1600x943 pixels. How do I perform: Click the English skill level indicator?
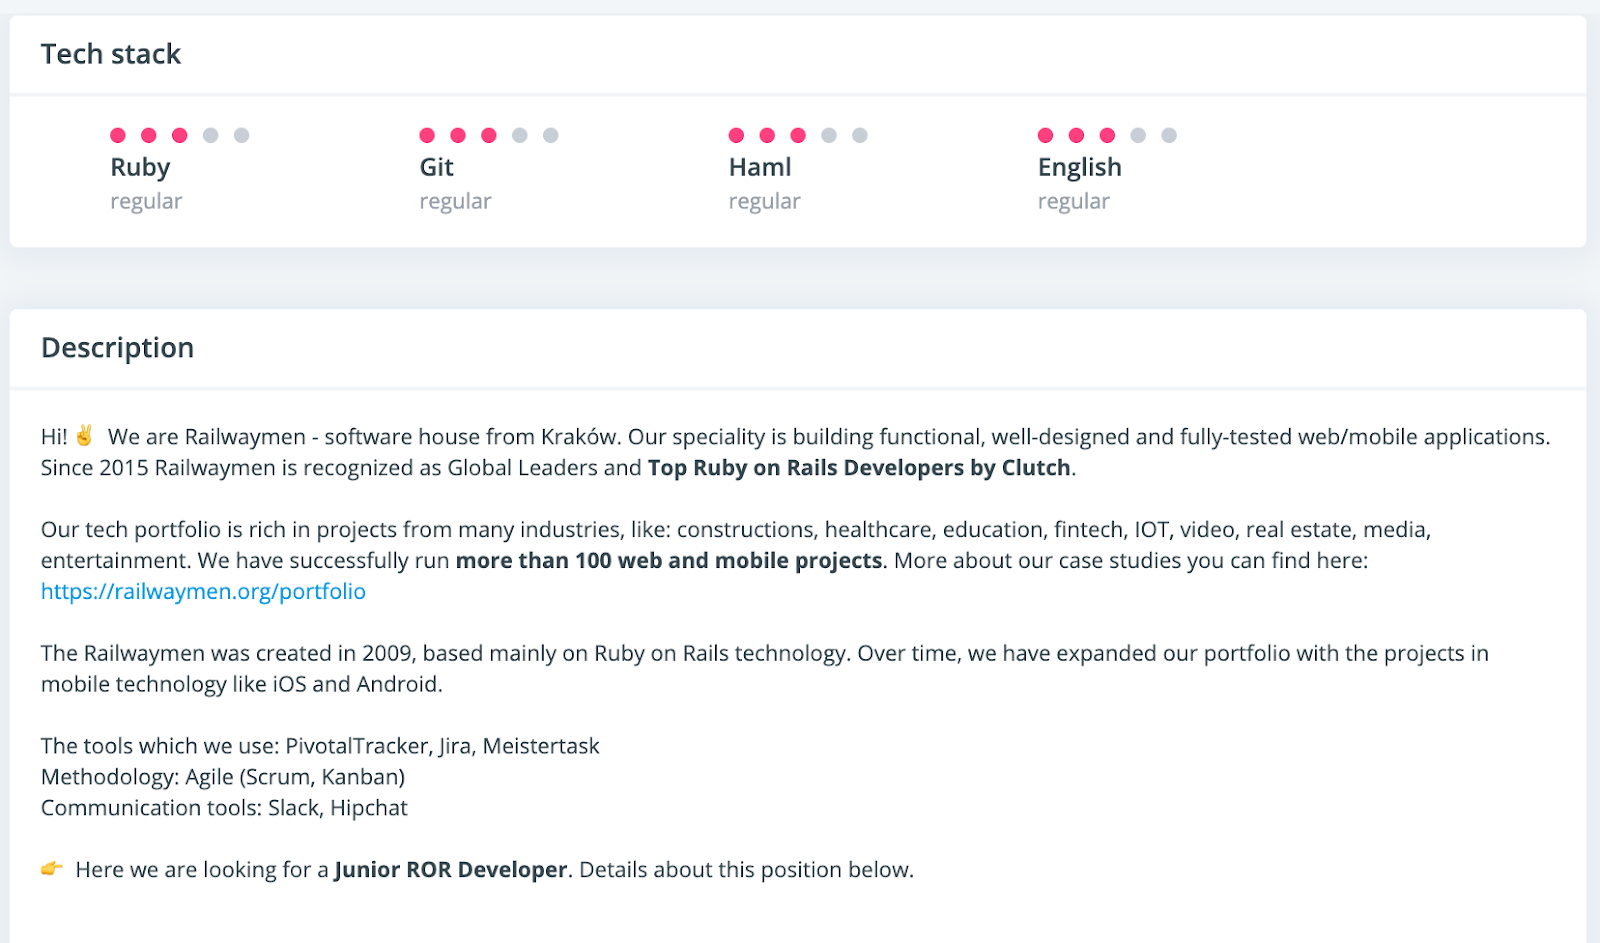(1107, 135)
